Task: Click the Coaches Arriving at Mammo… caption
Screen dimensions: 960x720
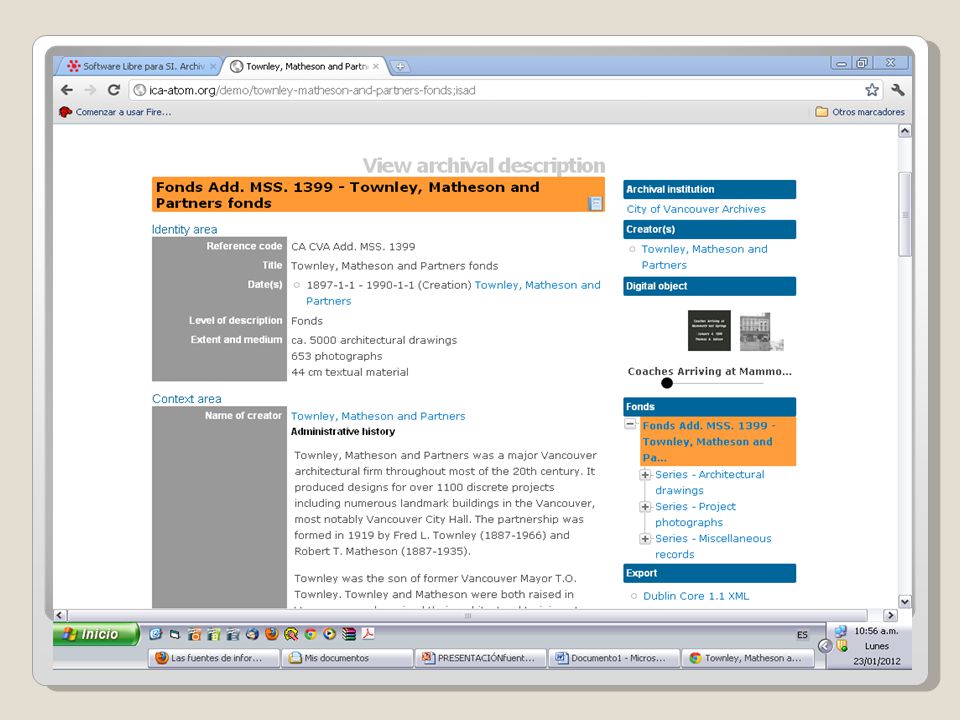Action: pyautogui.click(x=710, y=371)
